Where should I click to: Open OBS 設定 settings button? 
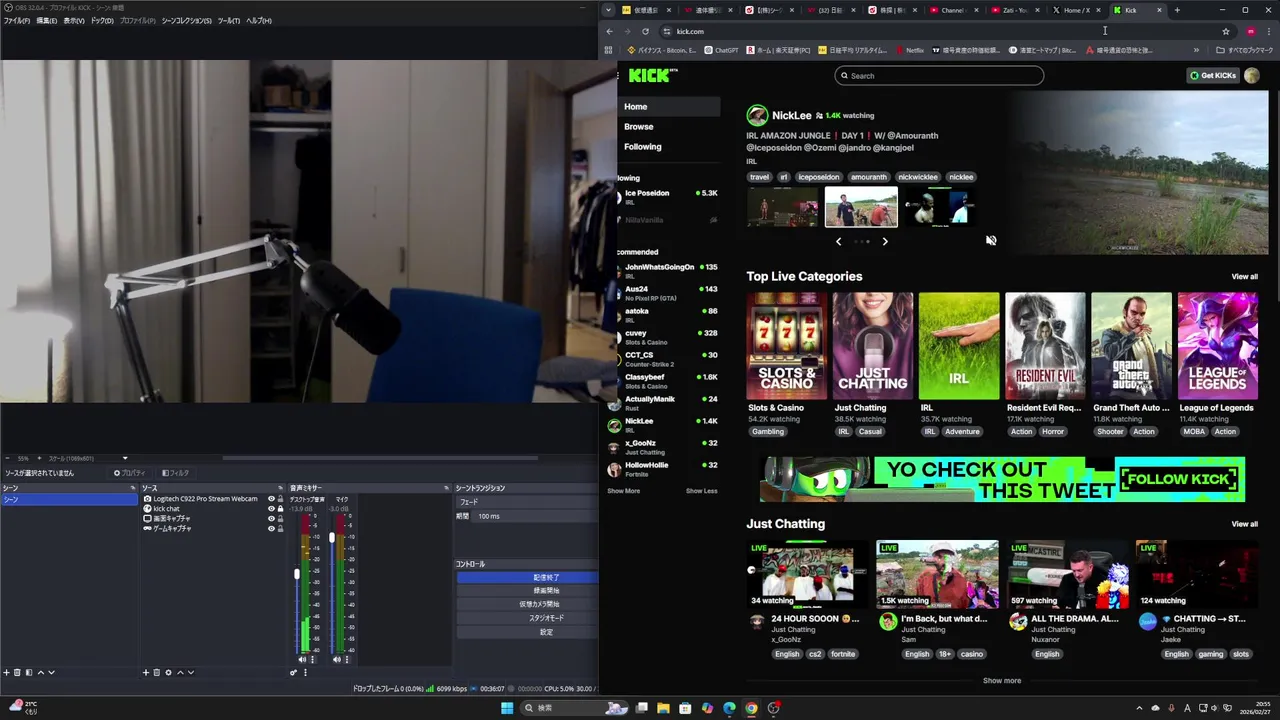tap(527, 632)
